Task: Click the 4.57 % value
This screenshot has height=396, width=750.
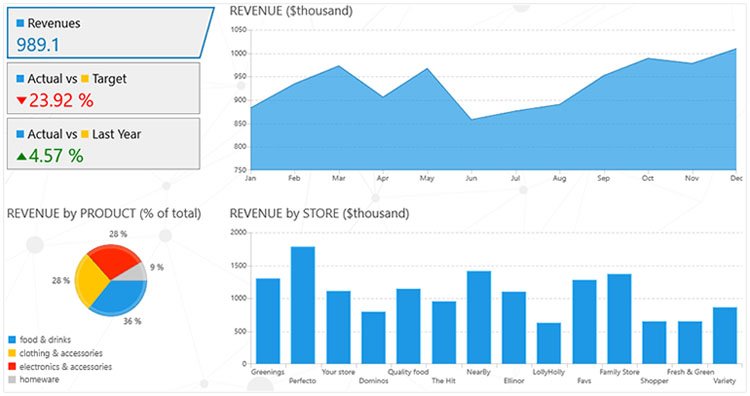Action: (x=56, y=156)
